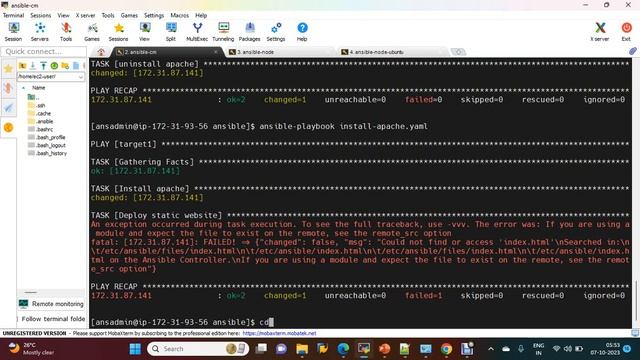Open the Terminal menu
This screenshot has height=360, width=640.
coord(13,15)
